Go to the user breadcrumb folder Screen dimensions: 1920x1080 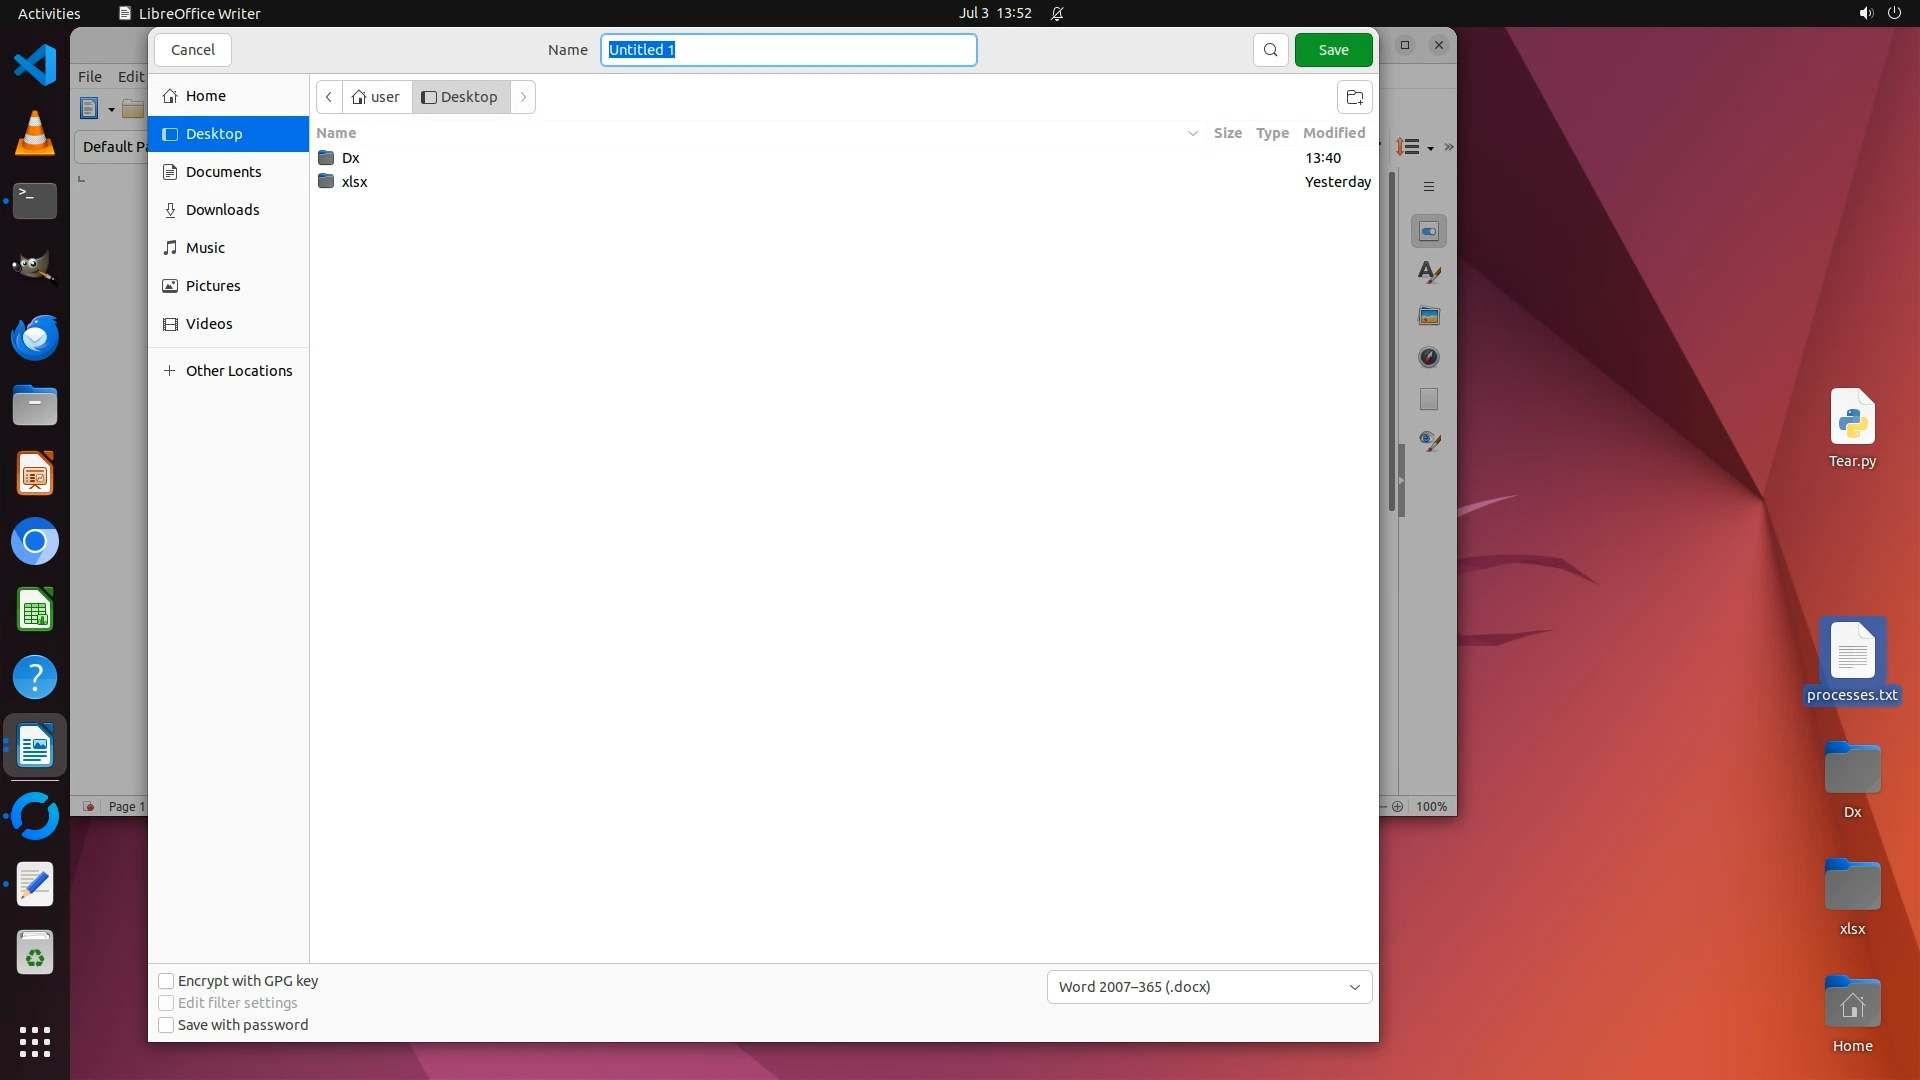(376, 97)
